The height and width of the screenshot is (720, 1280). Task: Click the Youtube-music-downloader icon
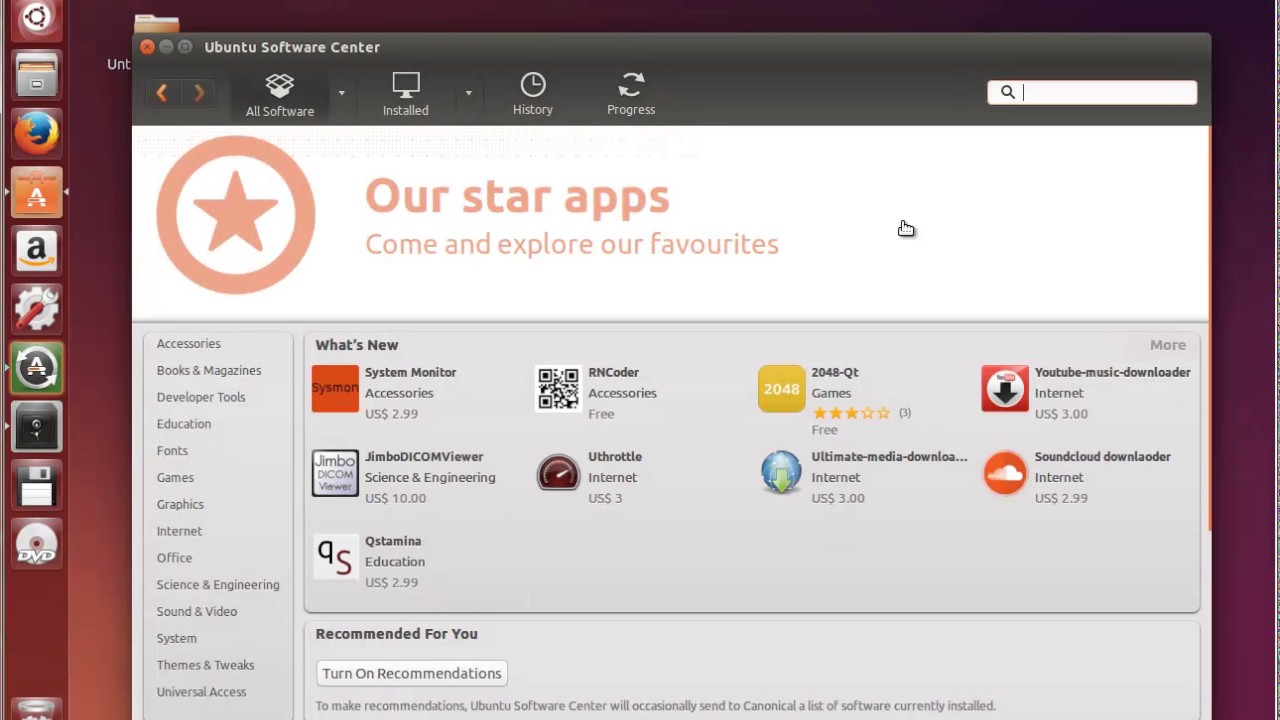pyautogui.click(x=1005, y=389)
